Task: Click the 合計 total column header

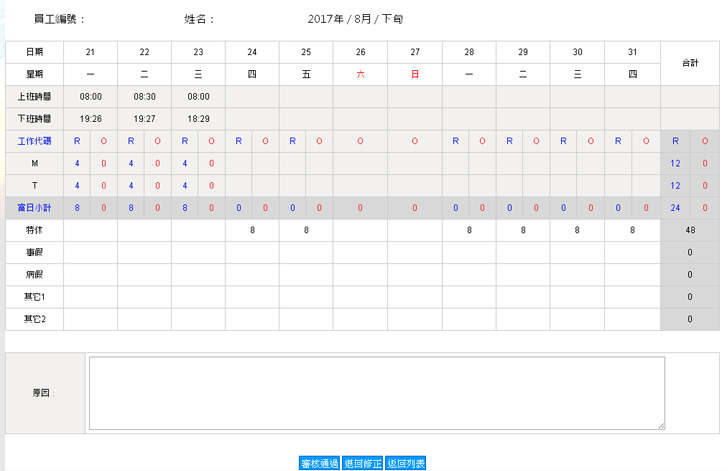Action: pos(690,63)
